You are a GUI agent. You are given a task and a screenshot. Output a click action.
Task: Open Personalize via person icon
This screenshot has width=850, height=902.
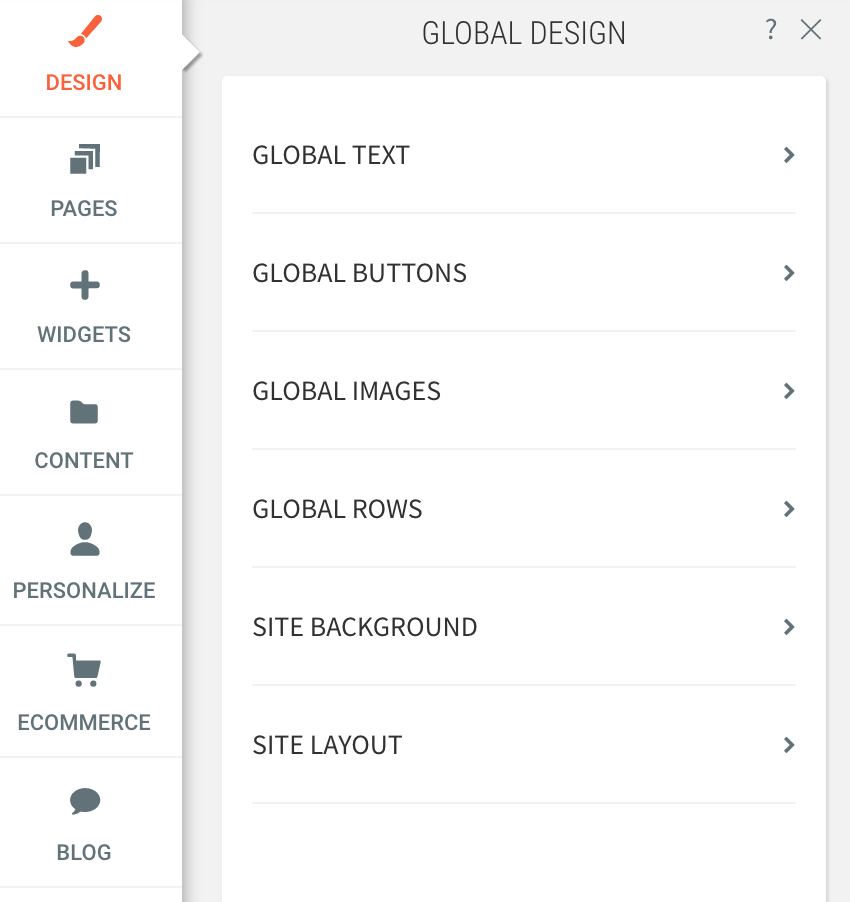pyautogui.click(x=85, y=539)
